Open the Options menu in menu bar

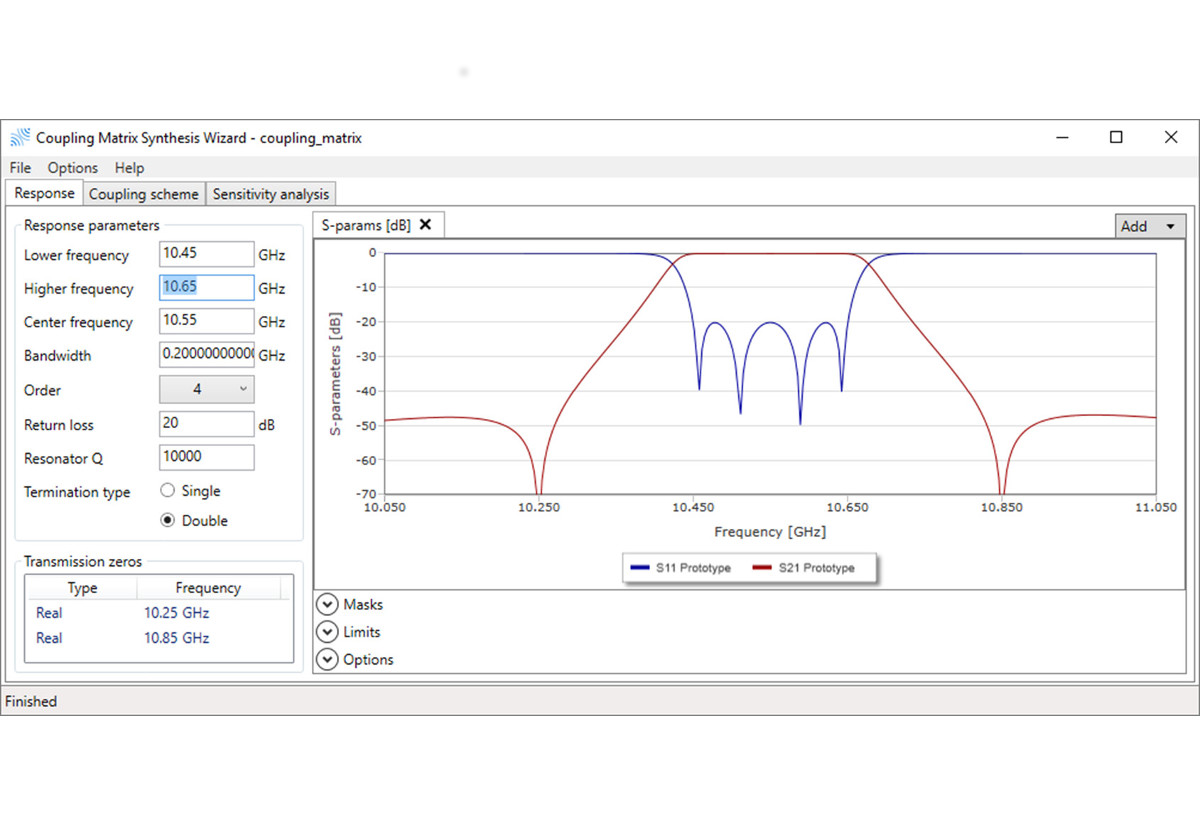73,168
